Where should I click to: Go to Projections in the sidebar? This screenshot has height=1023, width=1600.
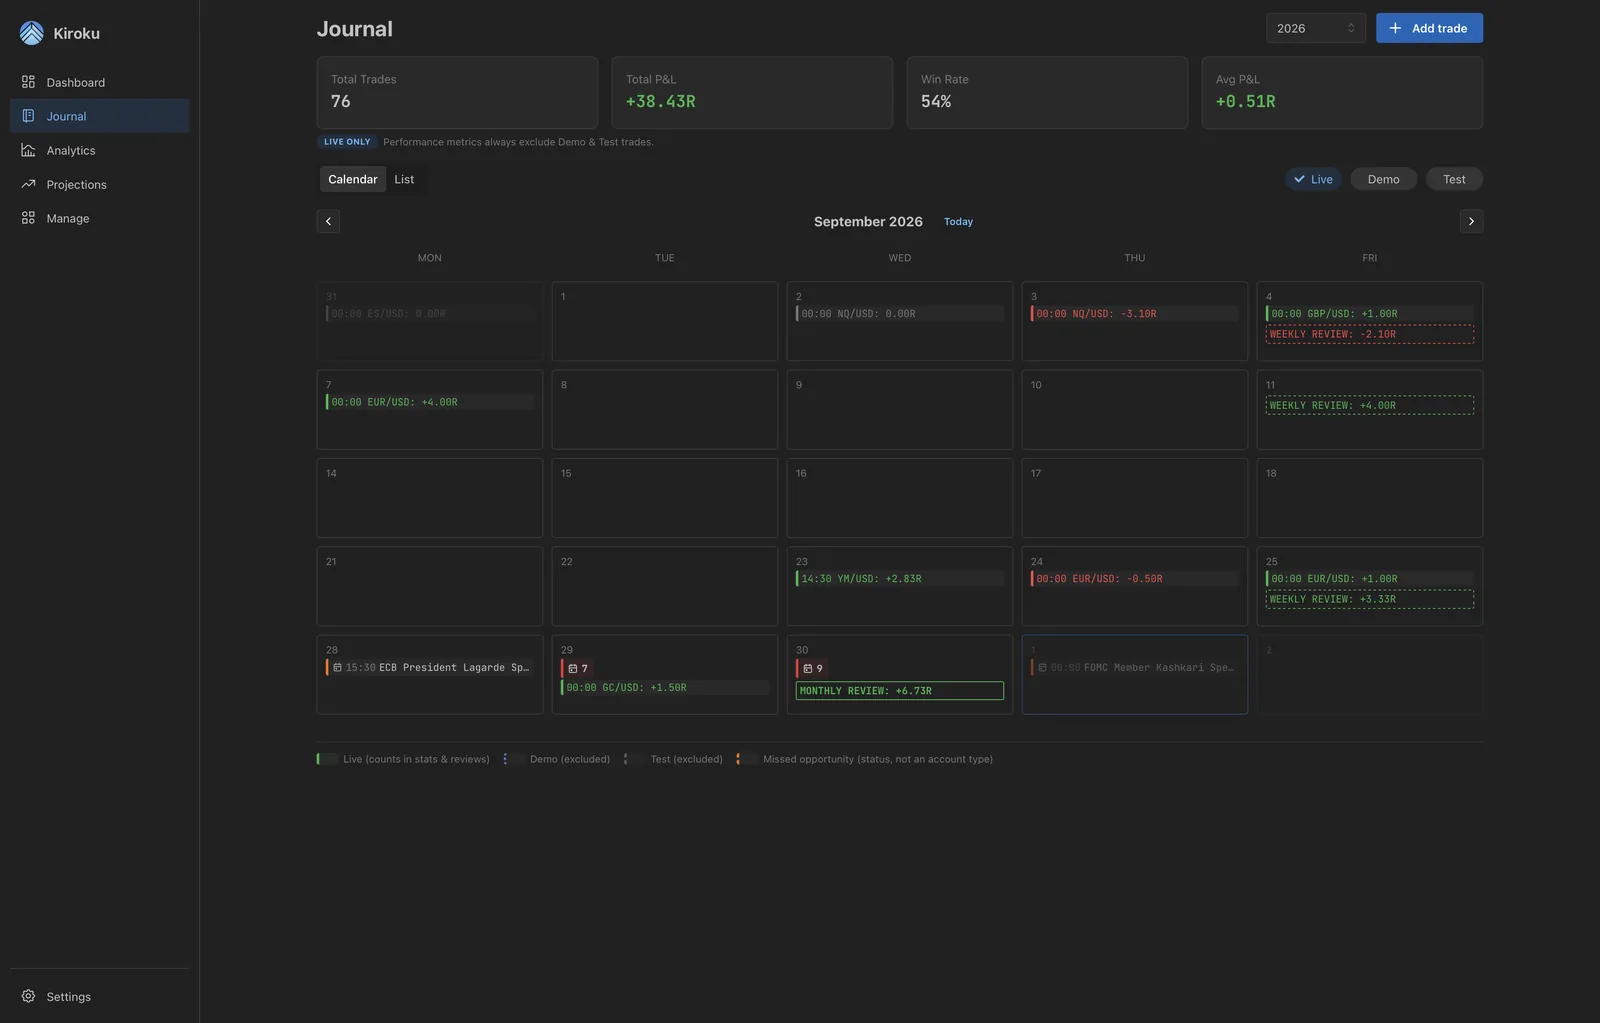[x=99, y=184]
